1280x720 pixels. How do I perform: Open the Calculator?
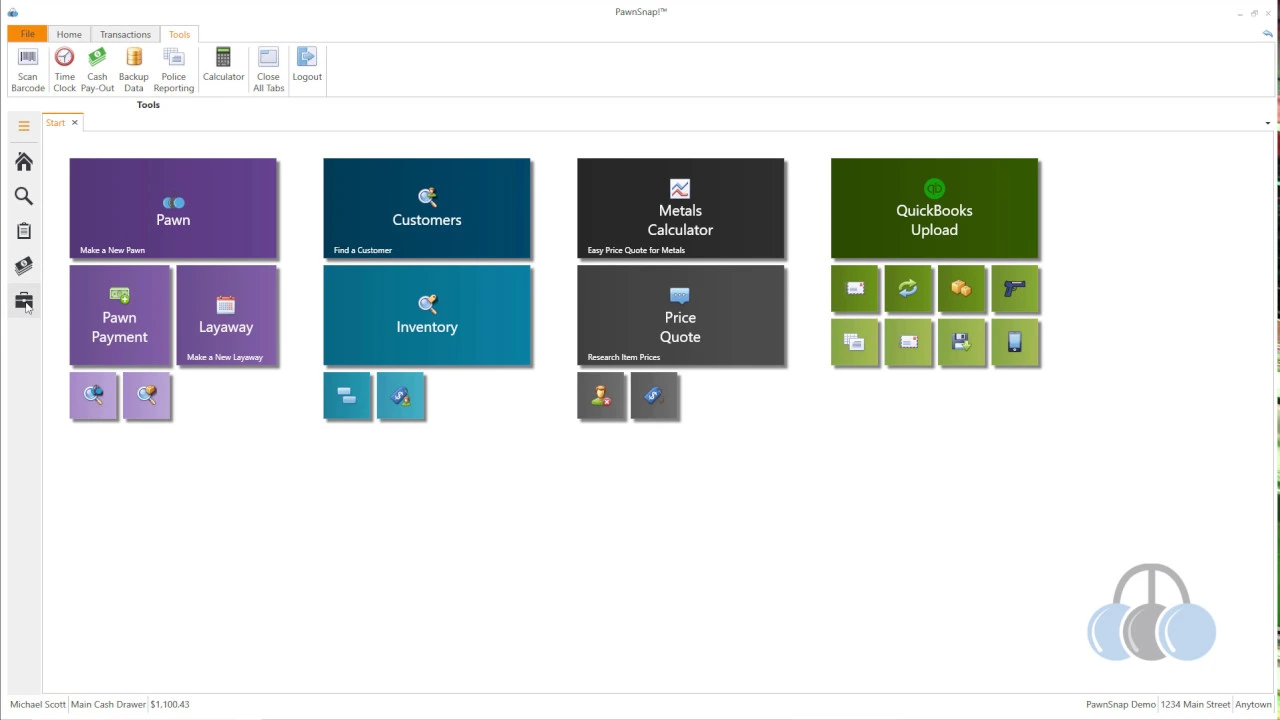click(x=223, y=65)
